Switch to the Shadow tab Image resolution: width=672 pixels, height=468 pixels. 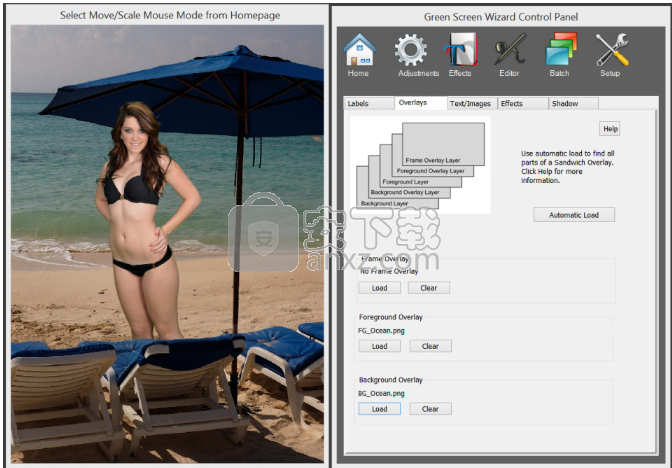(574, 103)
